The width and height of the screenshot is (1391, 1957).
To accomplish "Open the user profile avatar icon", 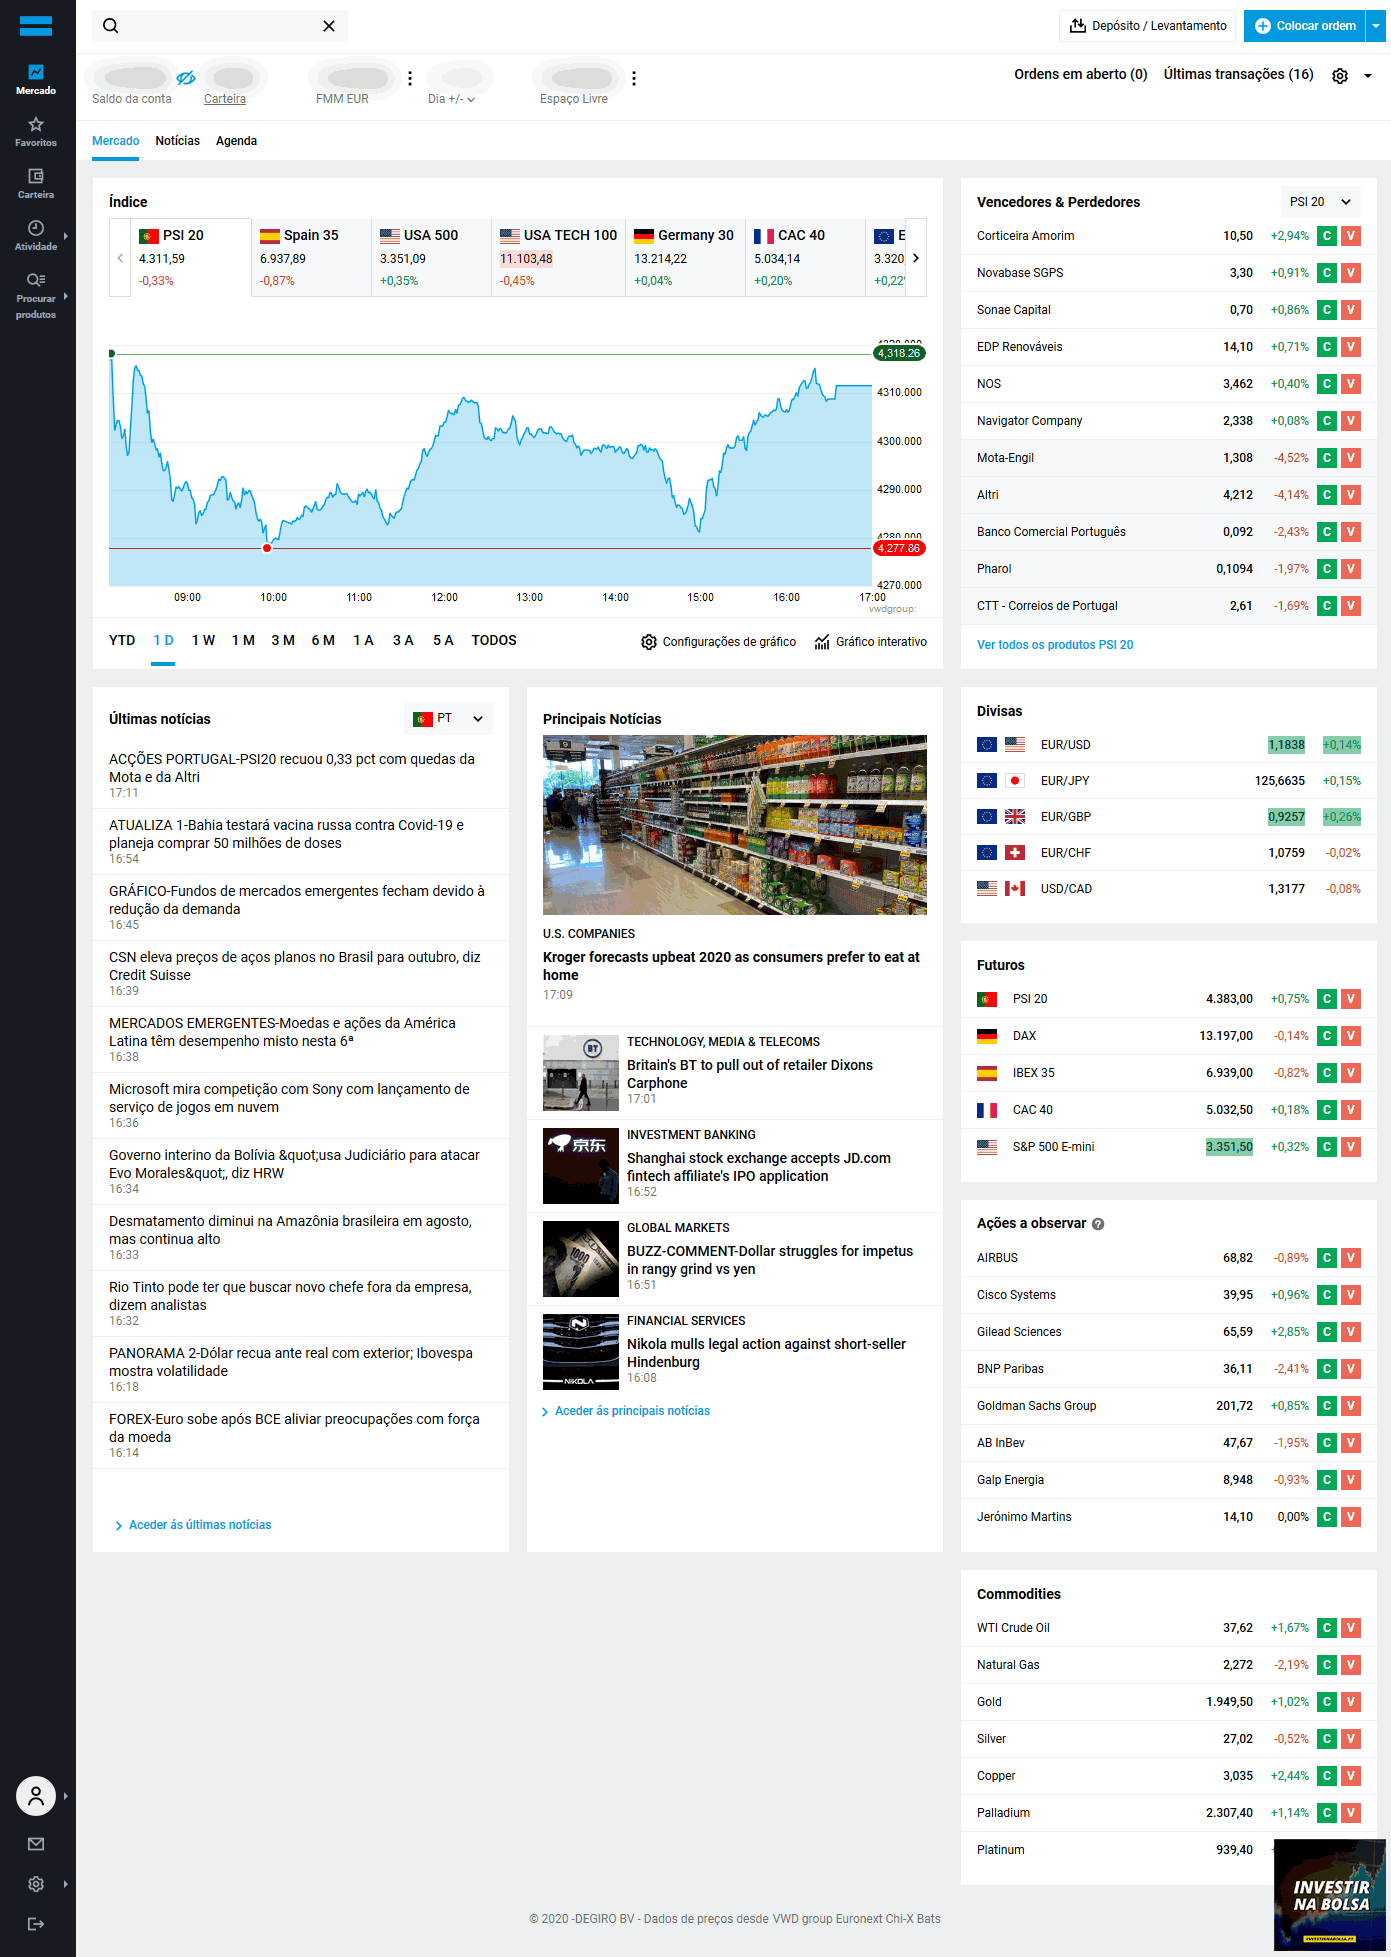I will click(36, 1796).
